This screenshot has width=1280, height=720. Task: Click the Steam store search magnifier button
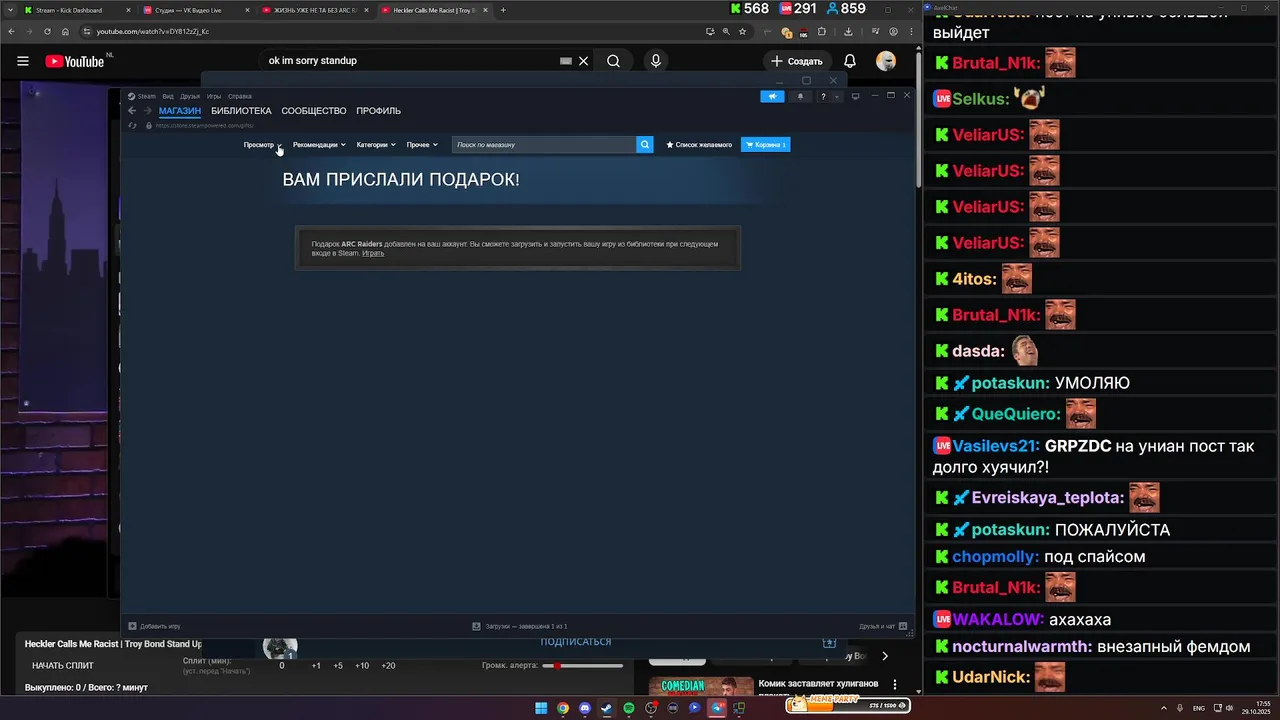pyautogui.click(x=645, y=145)
